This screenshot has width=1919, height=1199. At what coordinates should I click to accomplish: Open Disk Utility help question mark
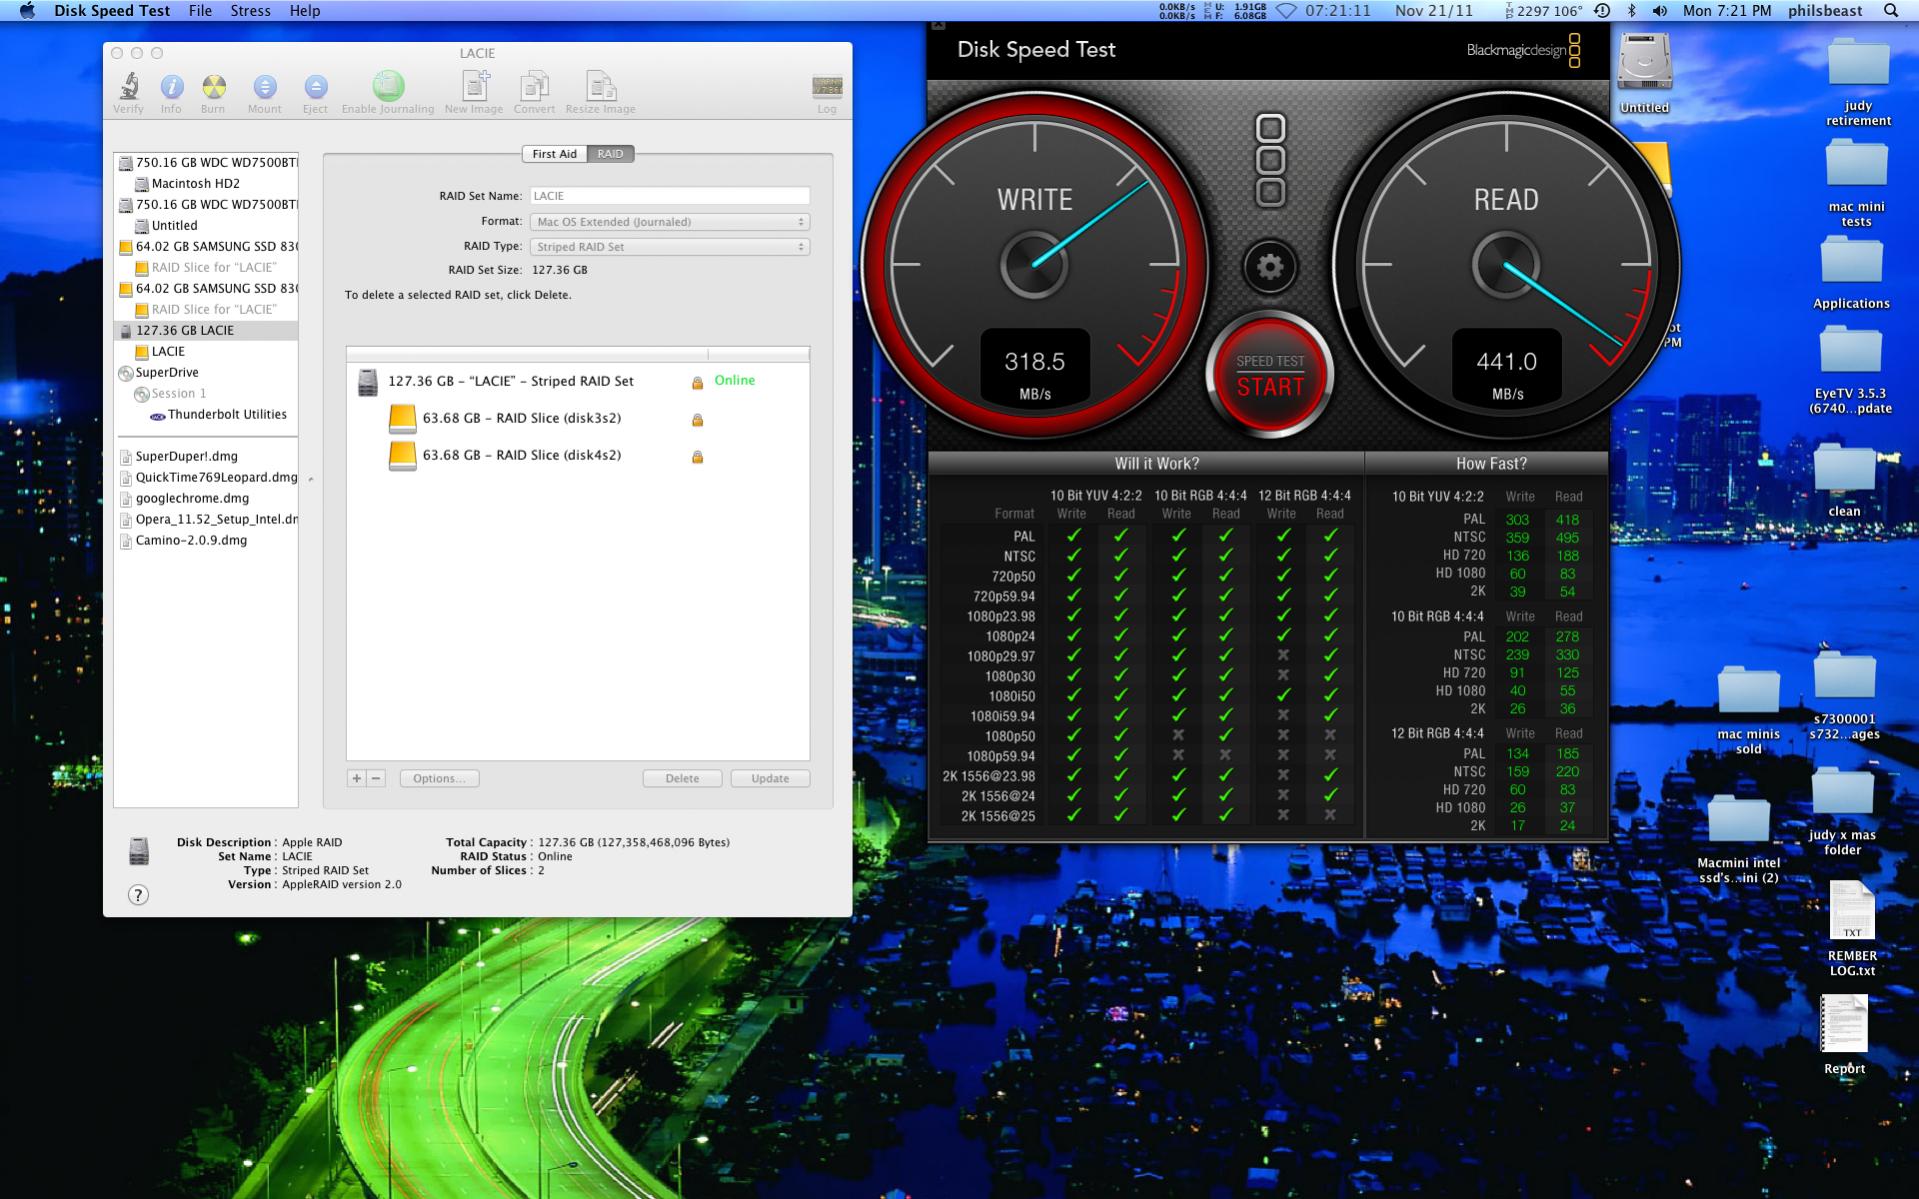pos(139,895)
